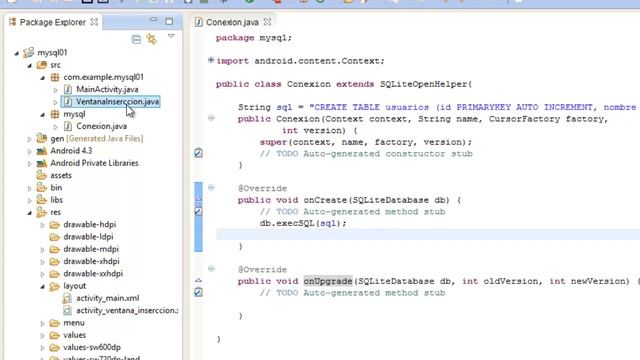Screen dimensions: 640x360
Task: Expand the folded import statements
Action: 211,60
